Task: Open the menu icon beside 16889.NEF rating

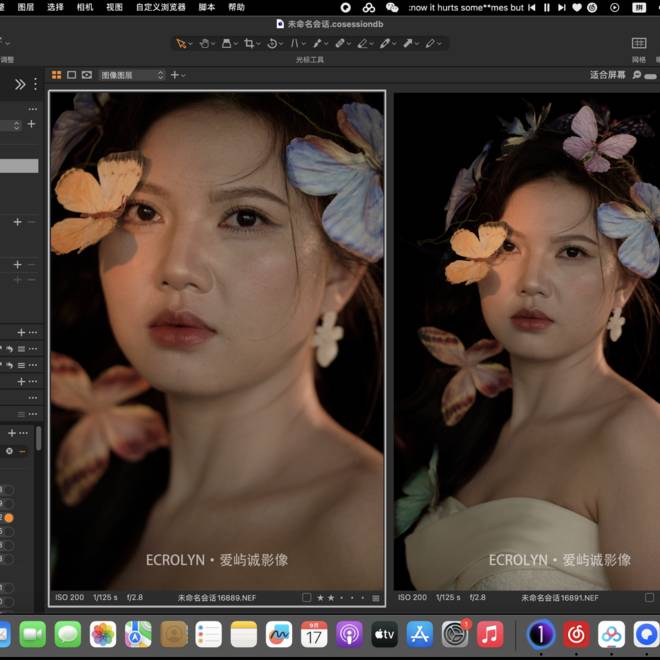Action: (375, 598)
